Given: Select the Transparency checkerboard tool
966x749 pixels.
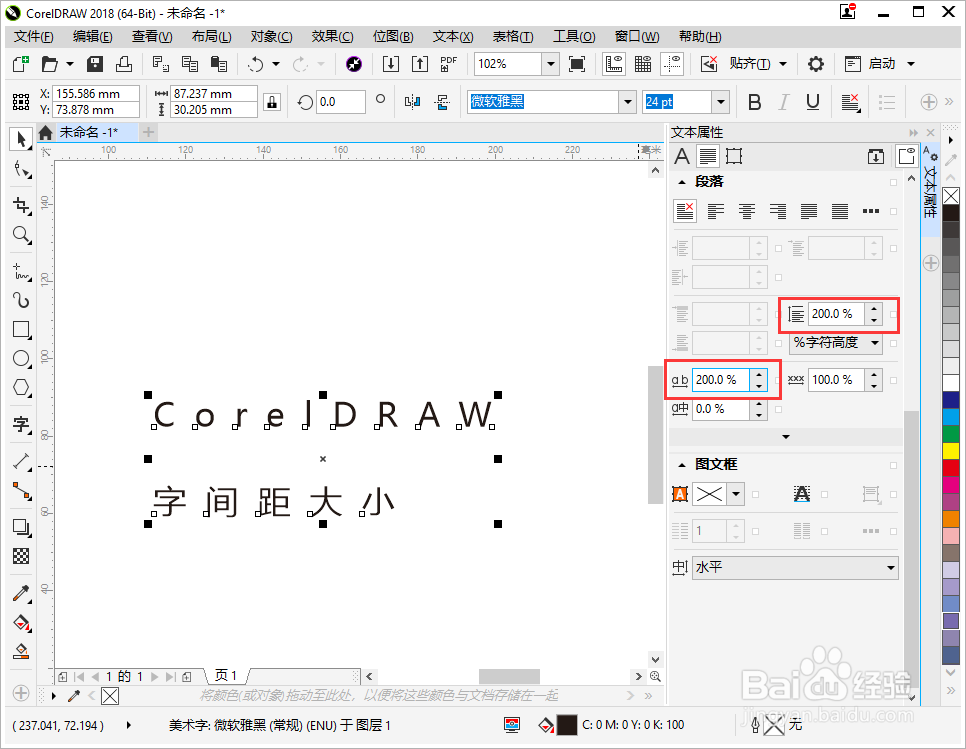Looking at the screenshot, I should 21,556.
